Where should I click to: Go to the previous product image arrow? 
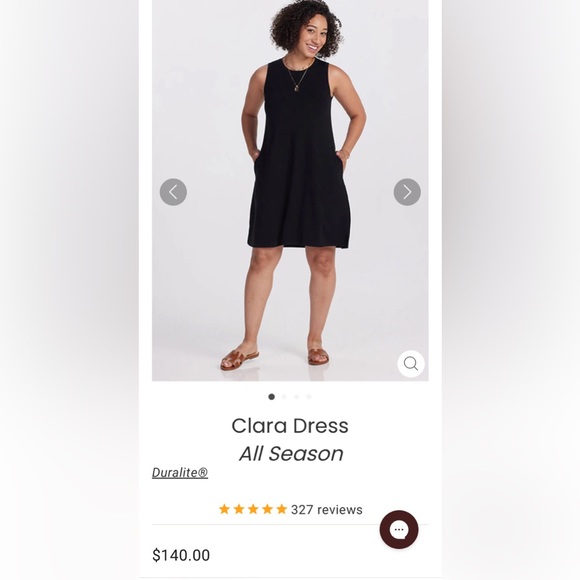pyautogui.click(x=173, y=192)
